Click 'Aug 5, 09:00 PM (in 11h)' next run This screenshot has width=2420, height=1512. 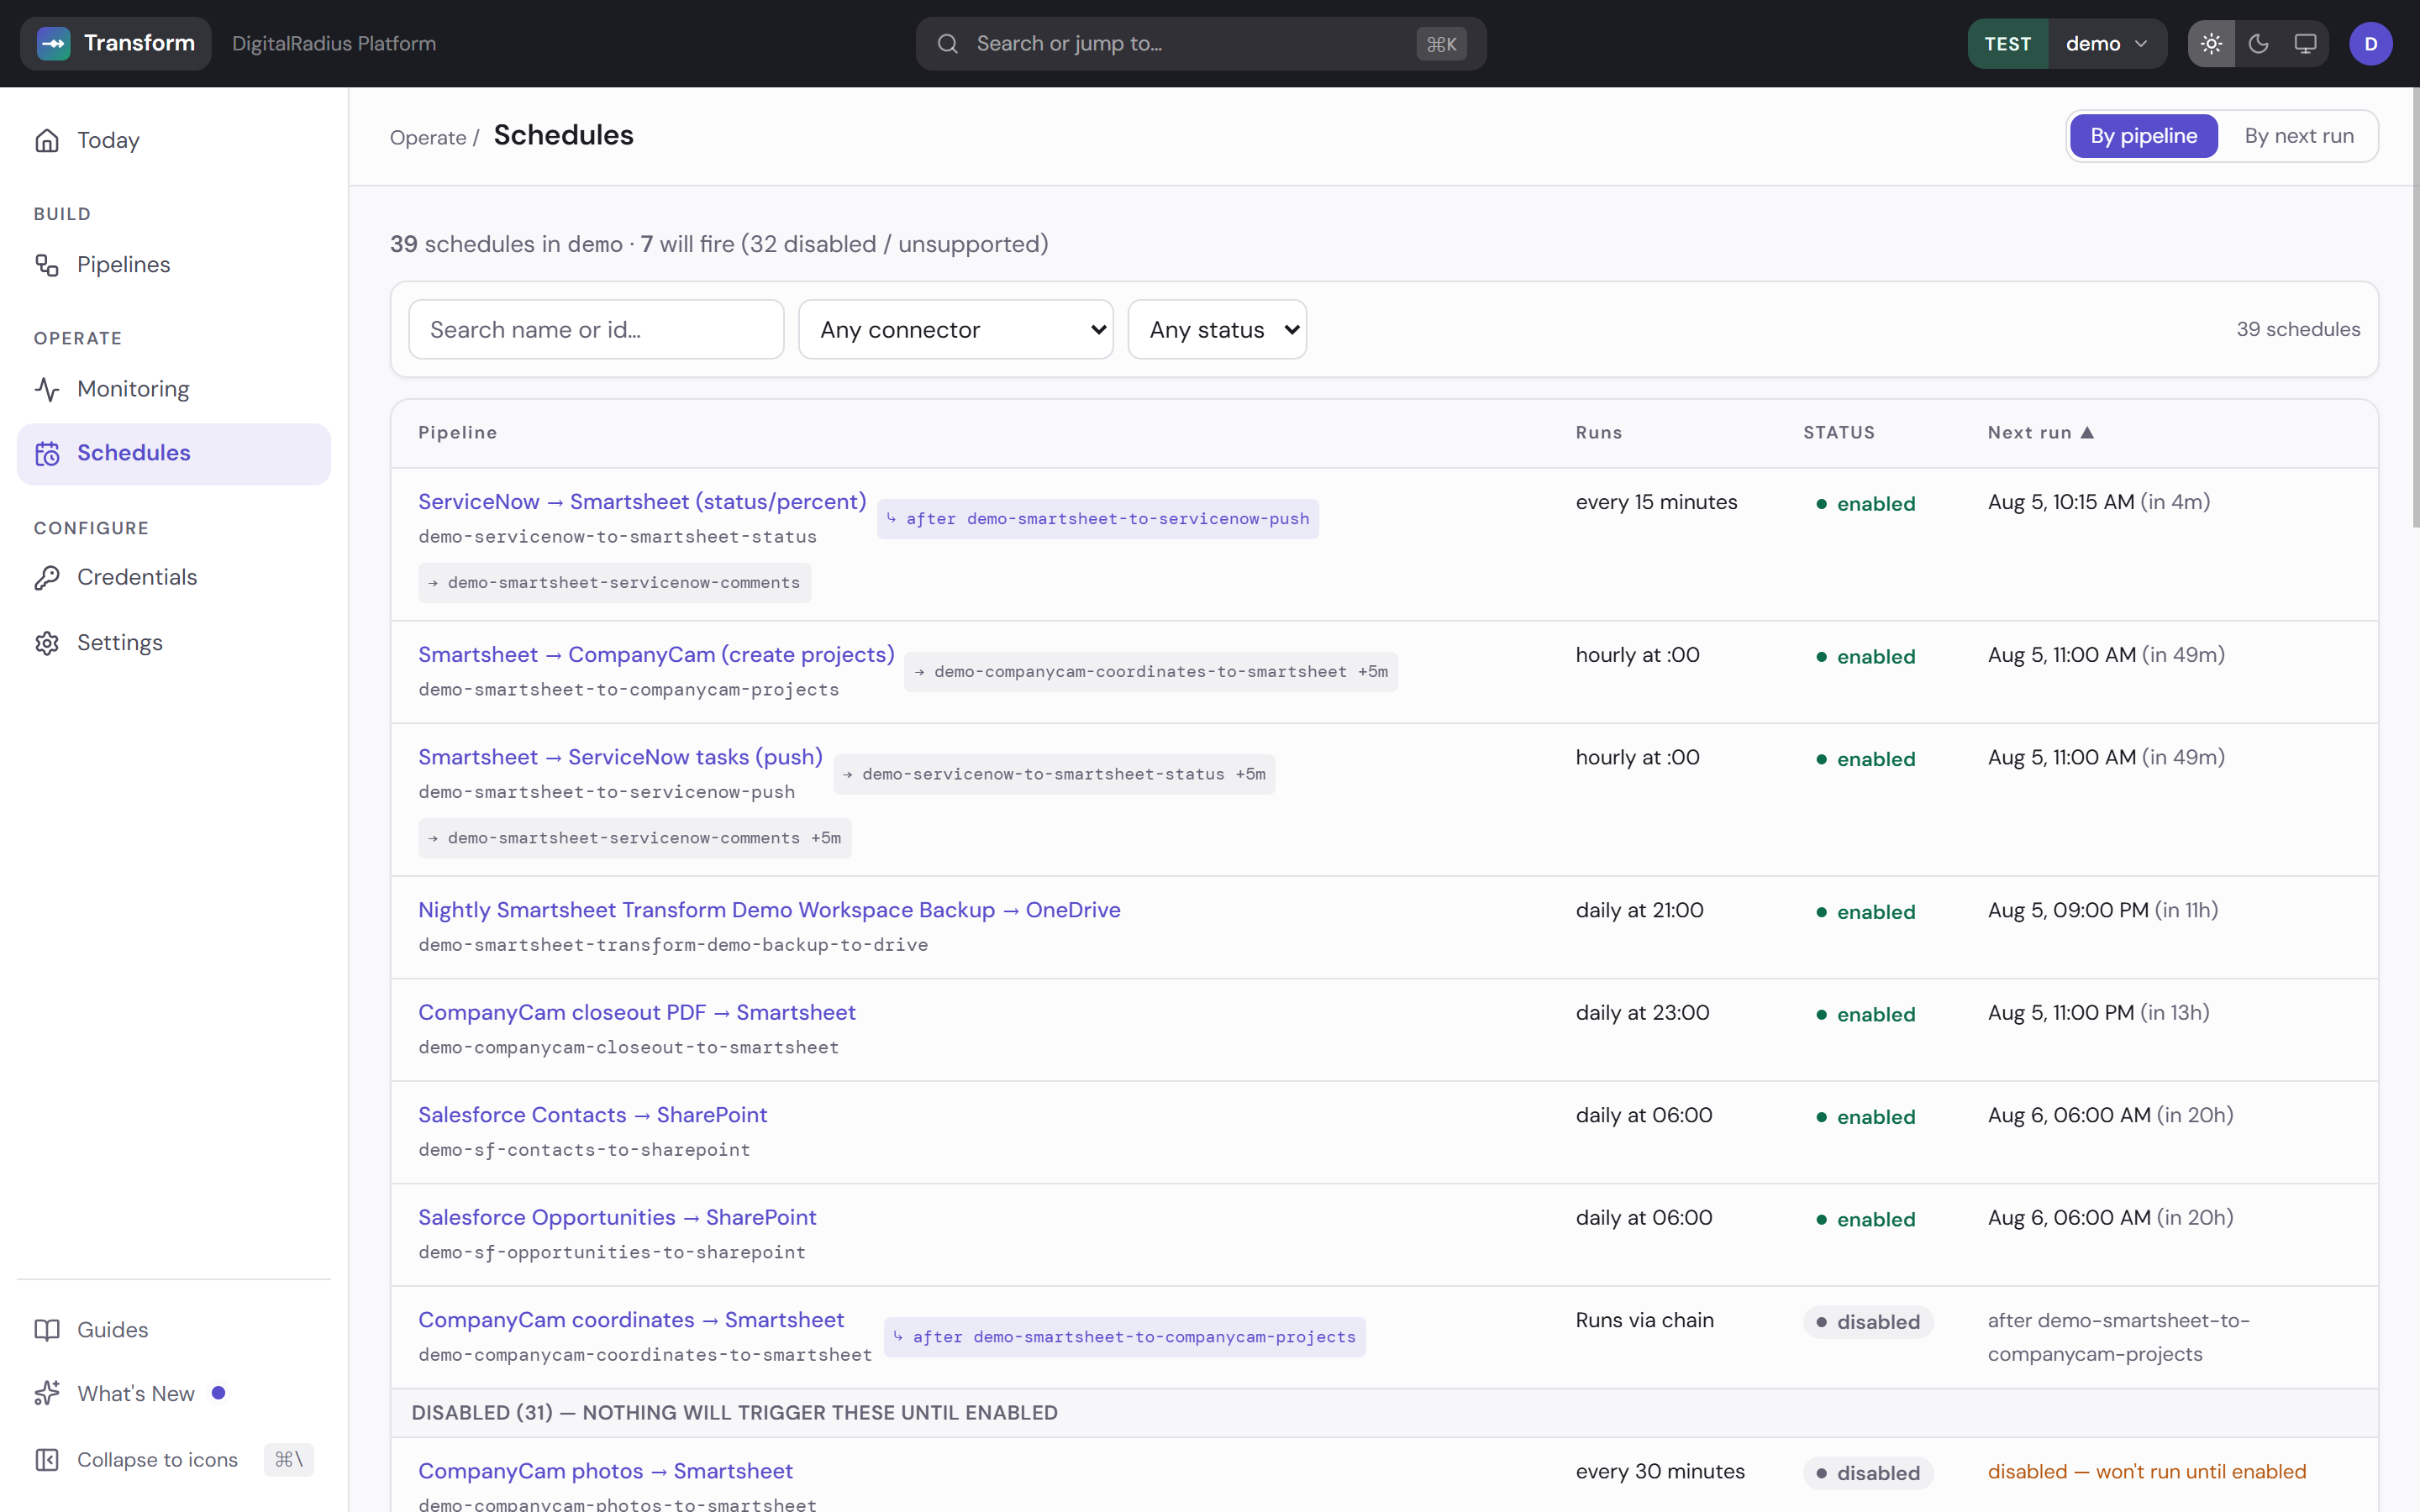click(x=2103, y=910)
